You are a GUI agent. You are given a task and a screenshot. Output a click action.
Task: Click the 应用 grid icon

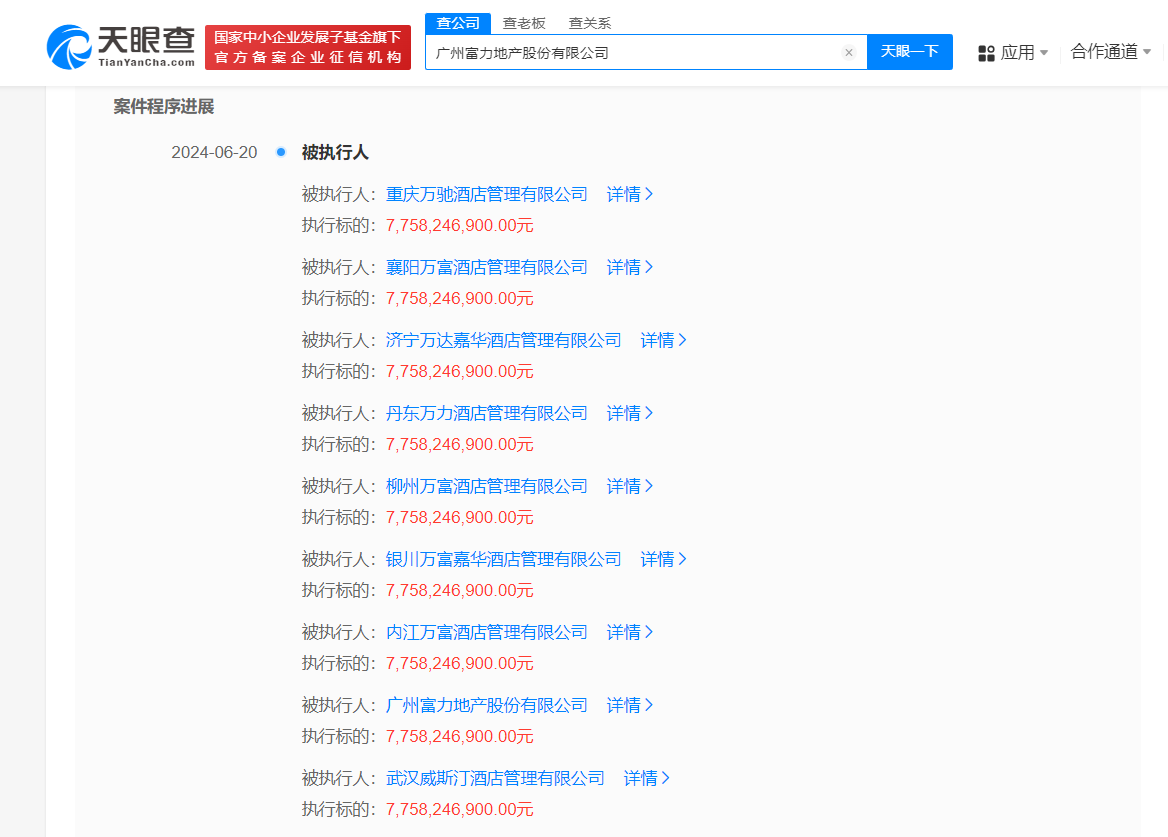pos(986,53)
